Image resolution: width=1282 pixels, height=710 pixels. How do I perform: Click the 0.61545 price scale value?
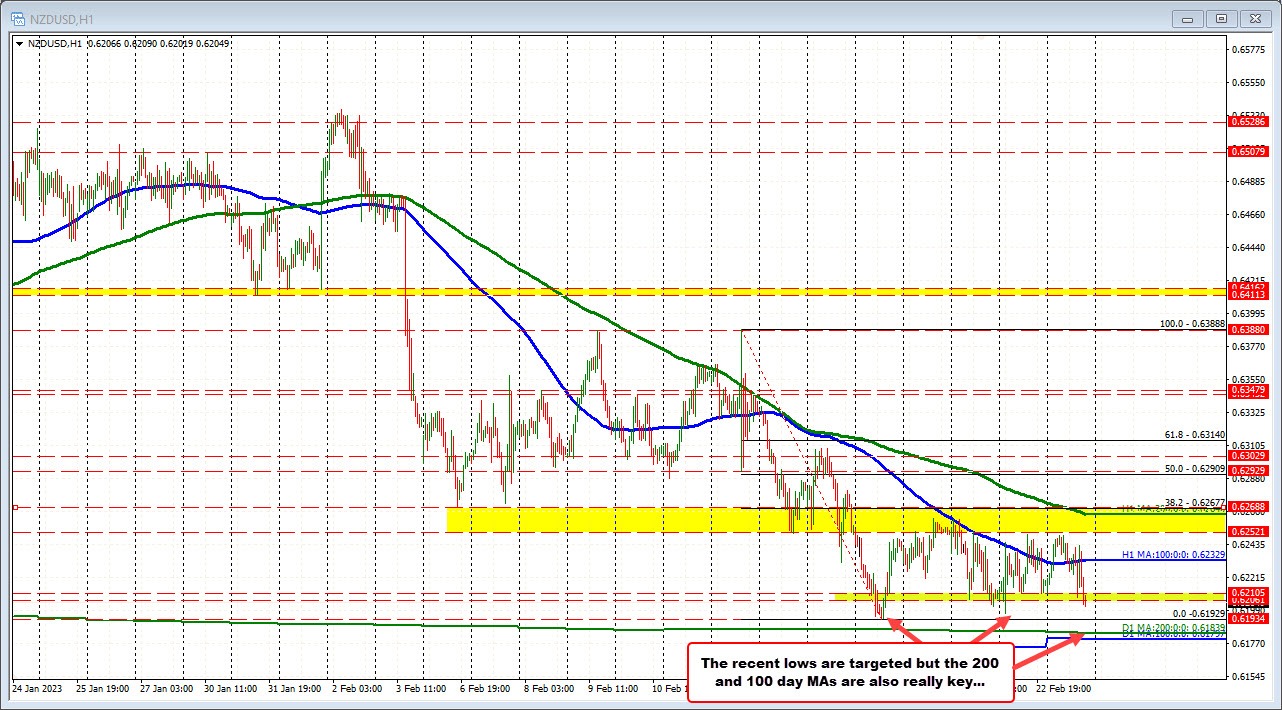tap(1251, 676)
